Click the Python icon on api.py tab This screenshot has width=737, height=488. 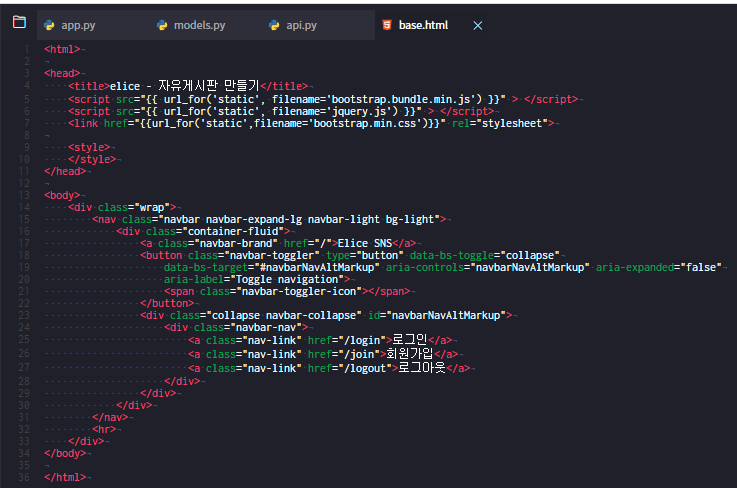pos(274,25)
